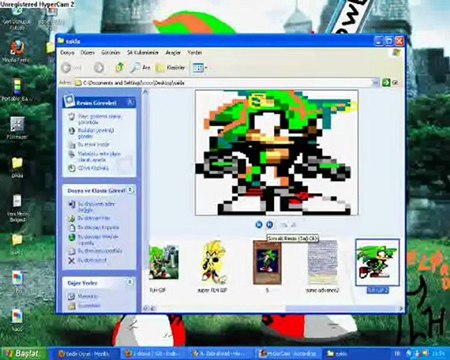
Task: Select the yellow super hedgehog thumbnail
Action: (212, 262)
